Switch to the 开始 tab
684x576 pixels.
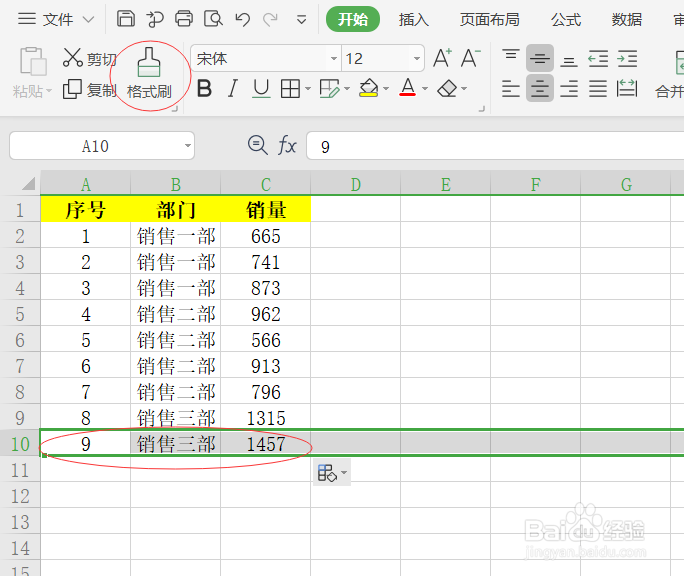(352, 19)
